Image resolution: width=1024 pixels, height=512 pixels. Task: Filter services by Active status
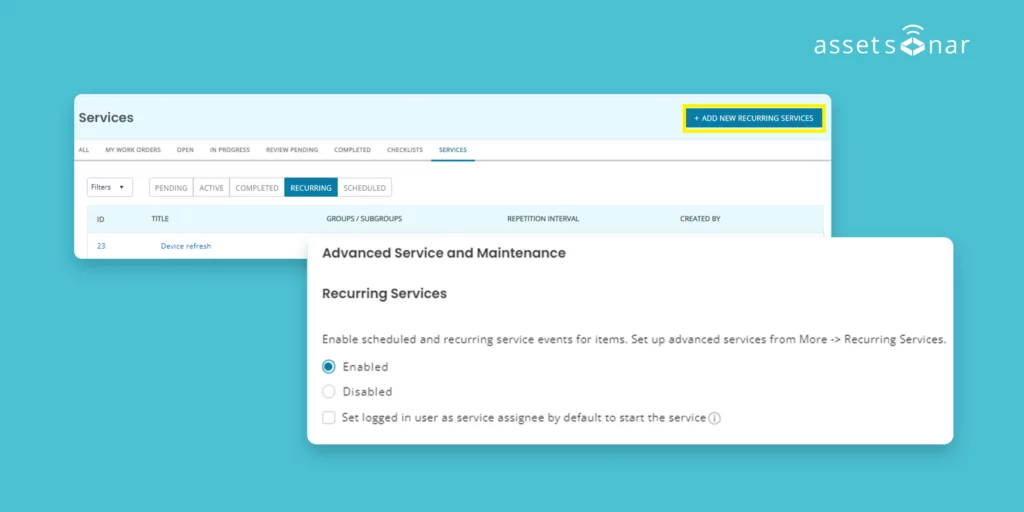(211, 188)
